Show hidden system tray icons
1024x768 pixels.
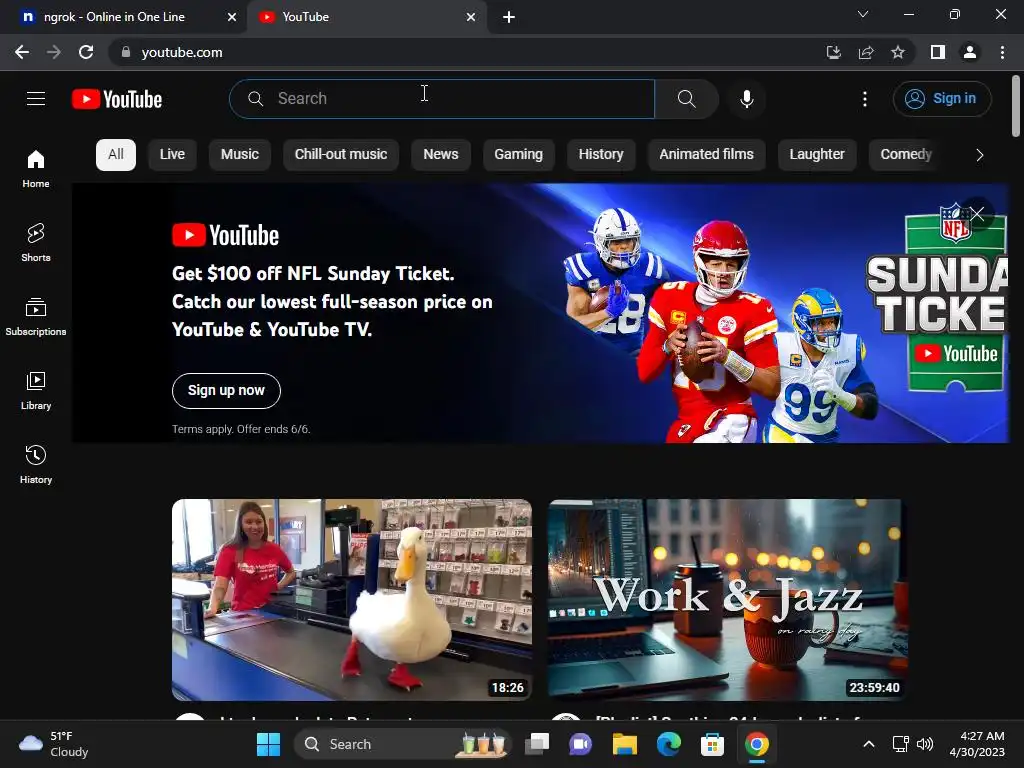pos(869,744)
